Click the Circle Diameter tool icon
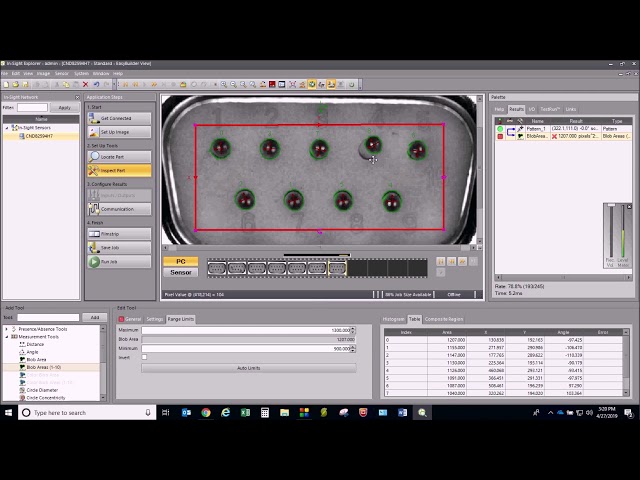This screenshot has height=480, width=640. (x=22, y=390)
